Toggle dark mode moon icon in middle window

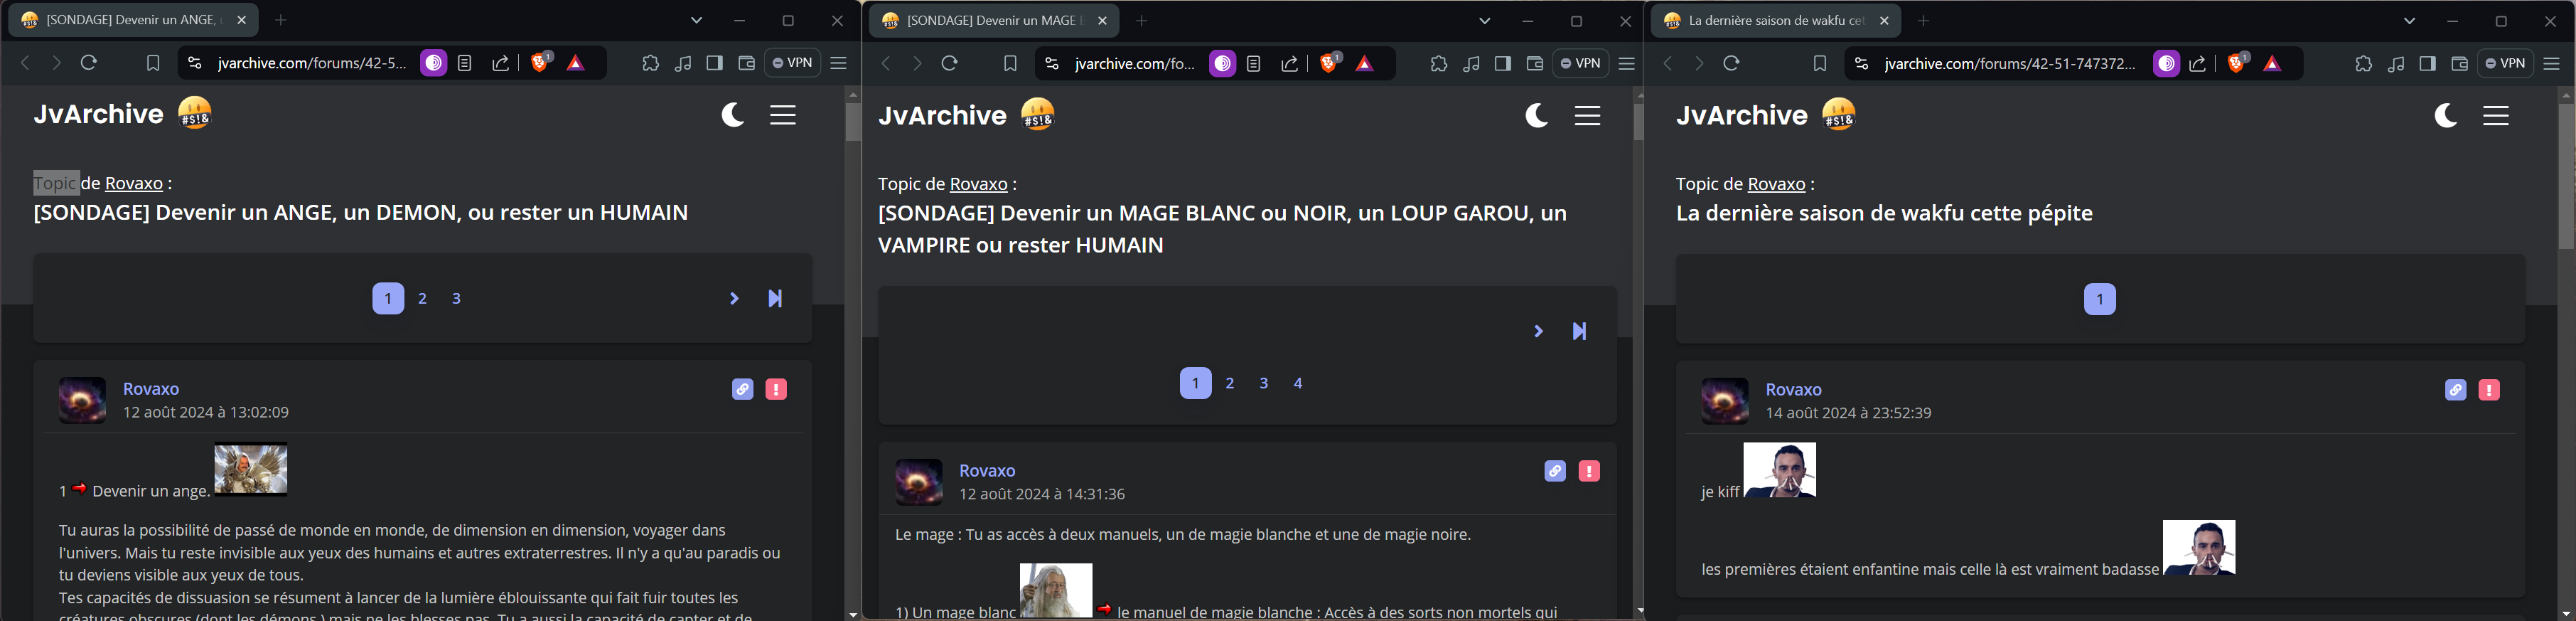pyautogui.click(x=1537, y=116)
